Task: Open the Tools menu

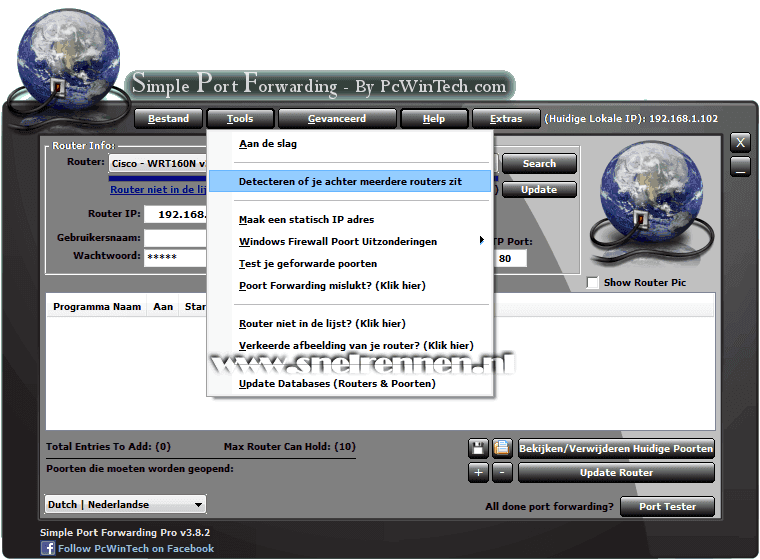Action: pos(240,118)
